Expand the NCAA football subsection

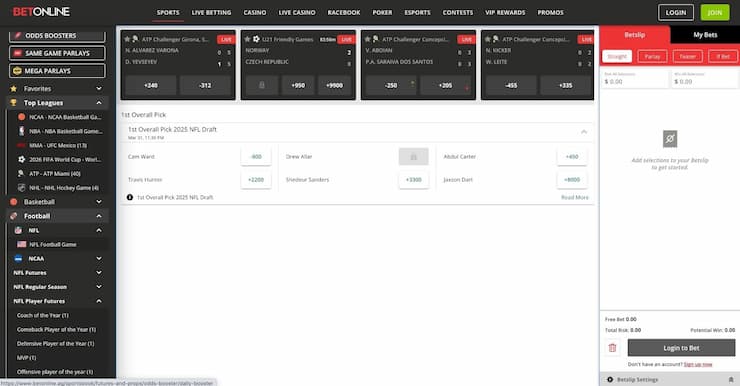point(99,259)
